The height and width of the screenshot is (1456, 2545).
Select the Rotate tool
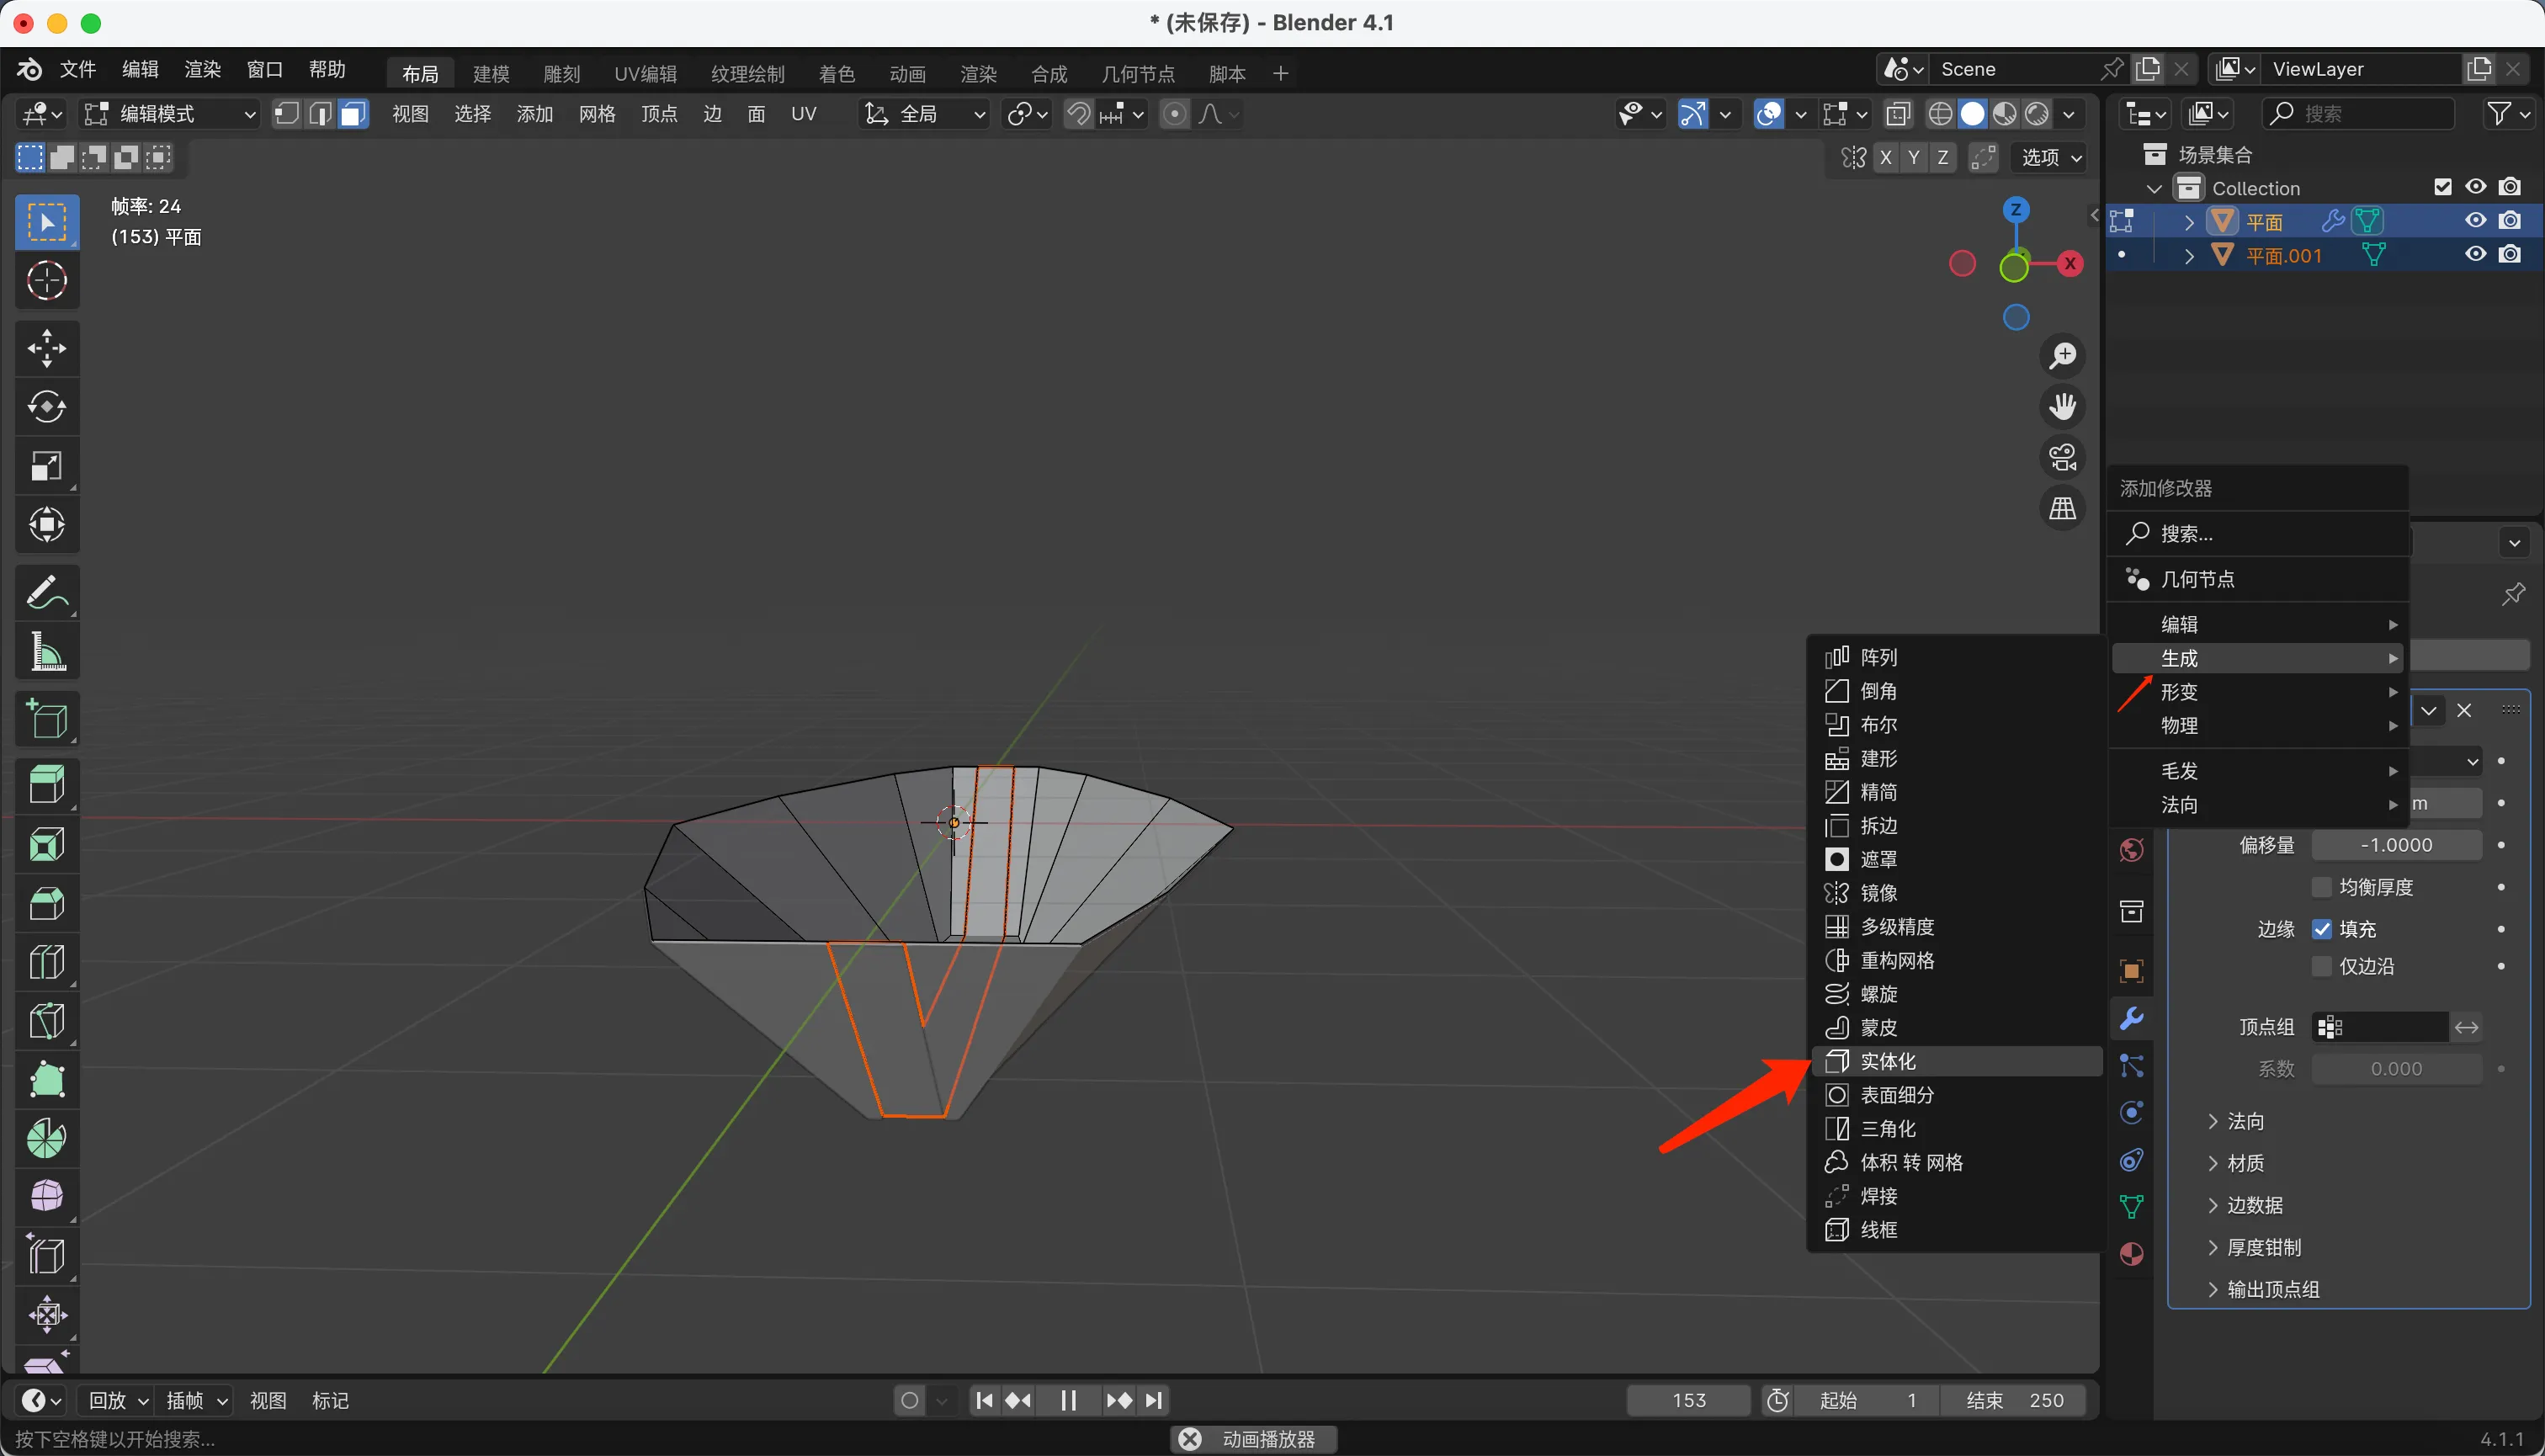pyautogui.click(x=47, y=407)
